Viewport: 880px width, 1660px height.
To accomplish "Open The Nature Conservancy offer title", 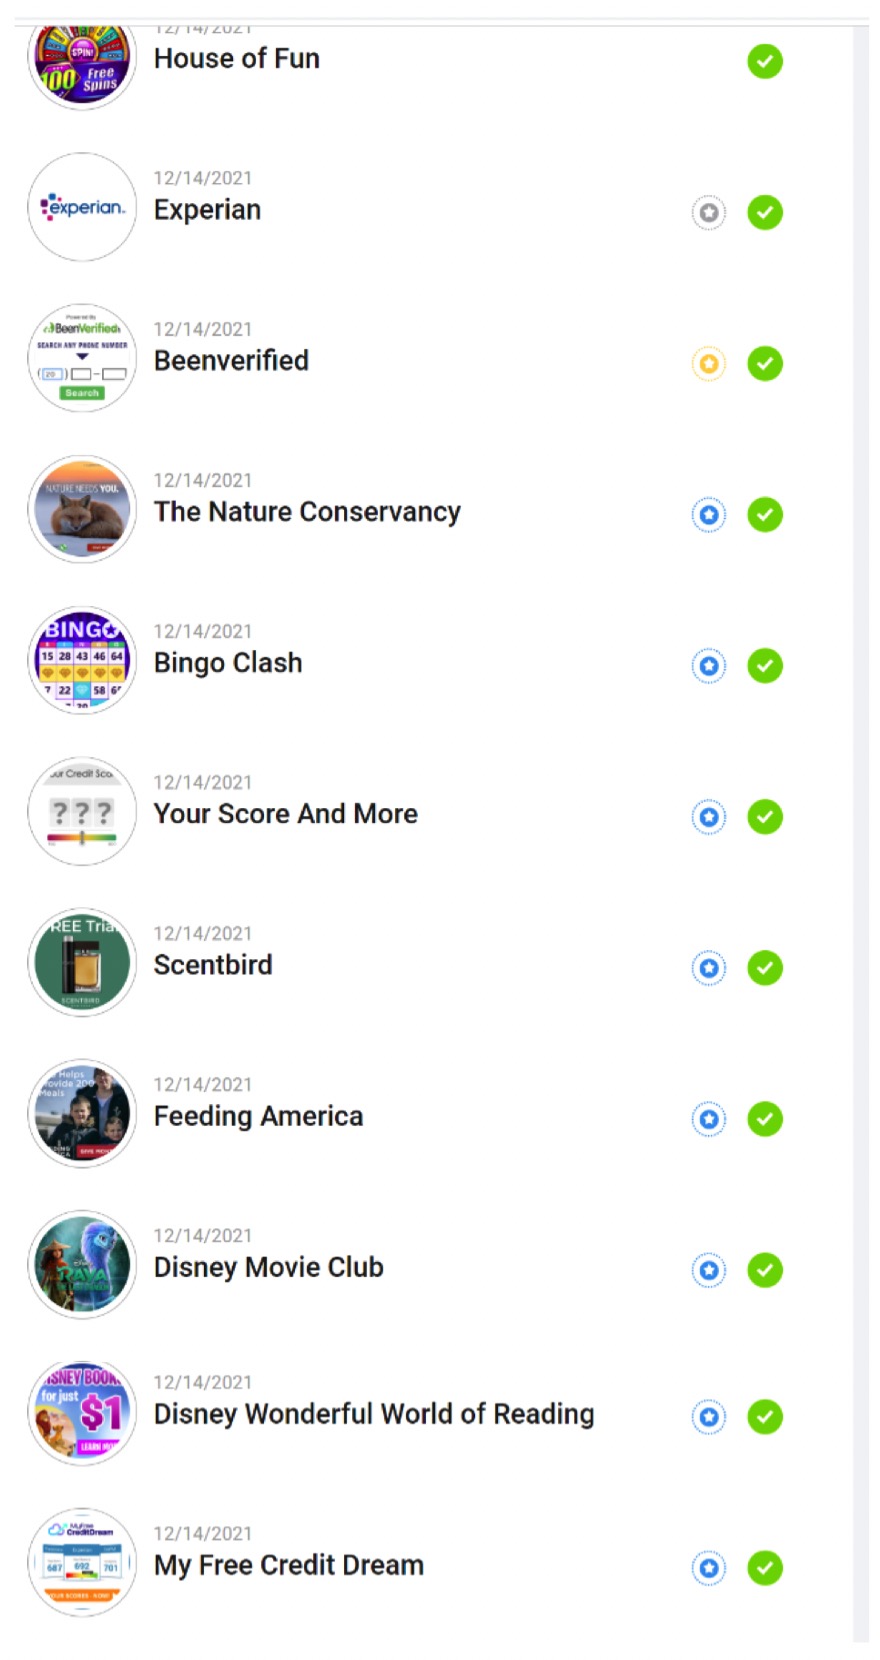I will click(x=307, y=512).
